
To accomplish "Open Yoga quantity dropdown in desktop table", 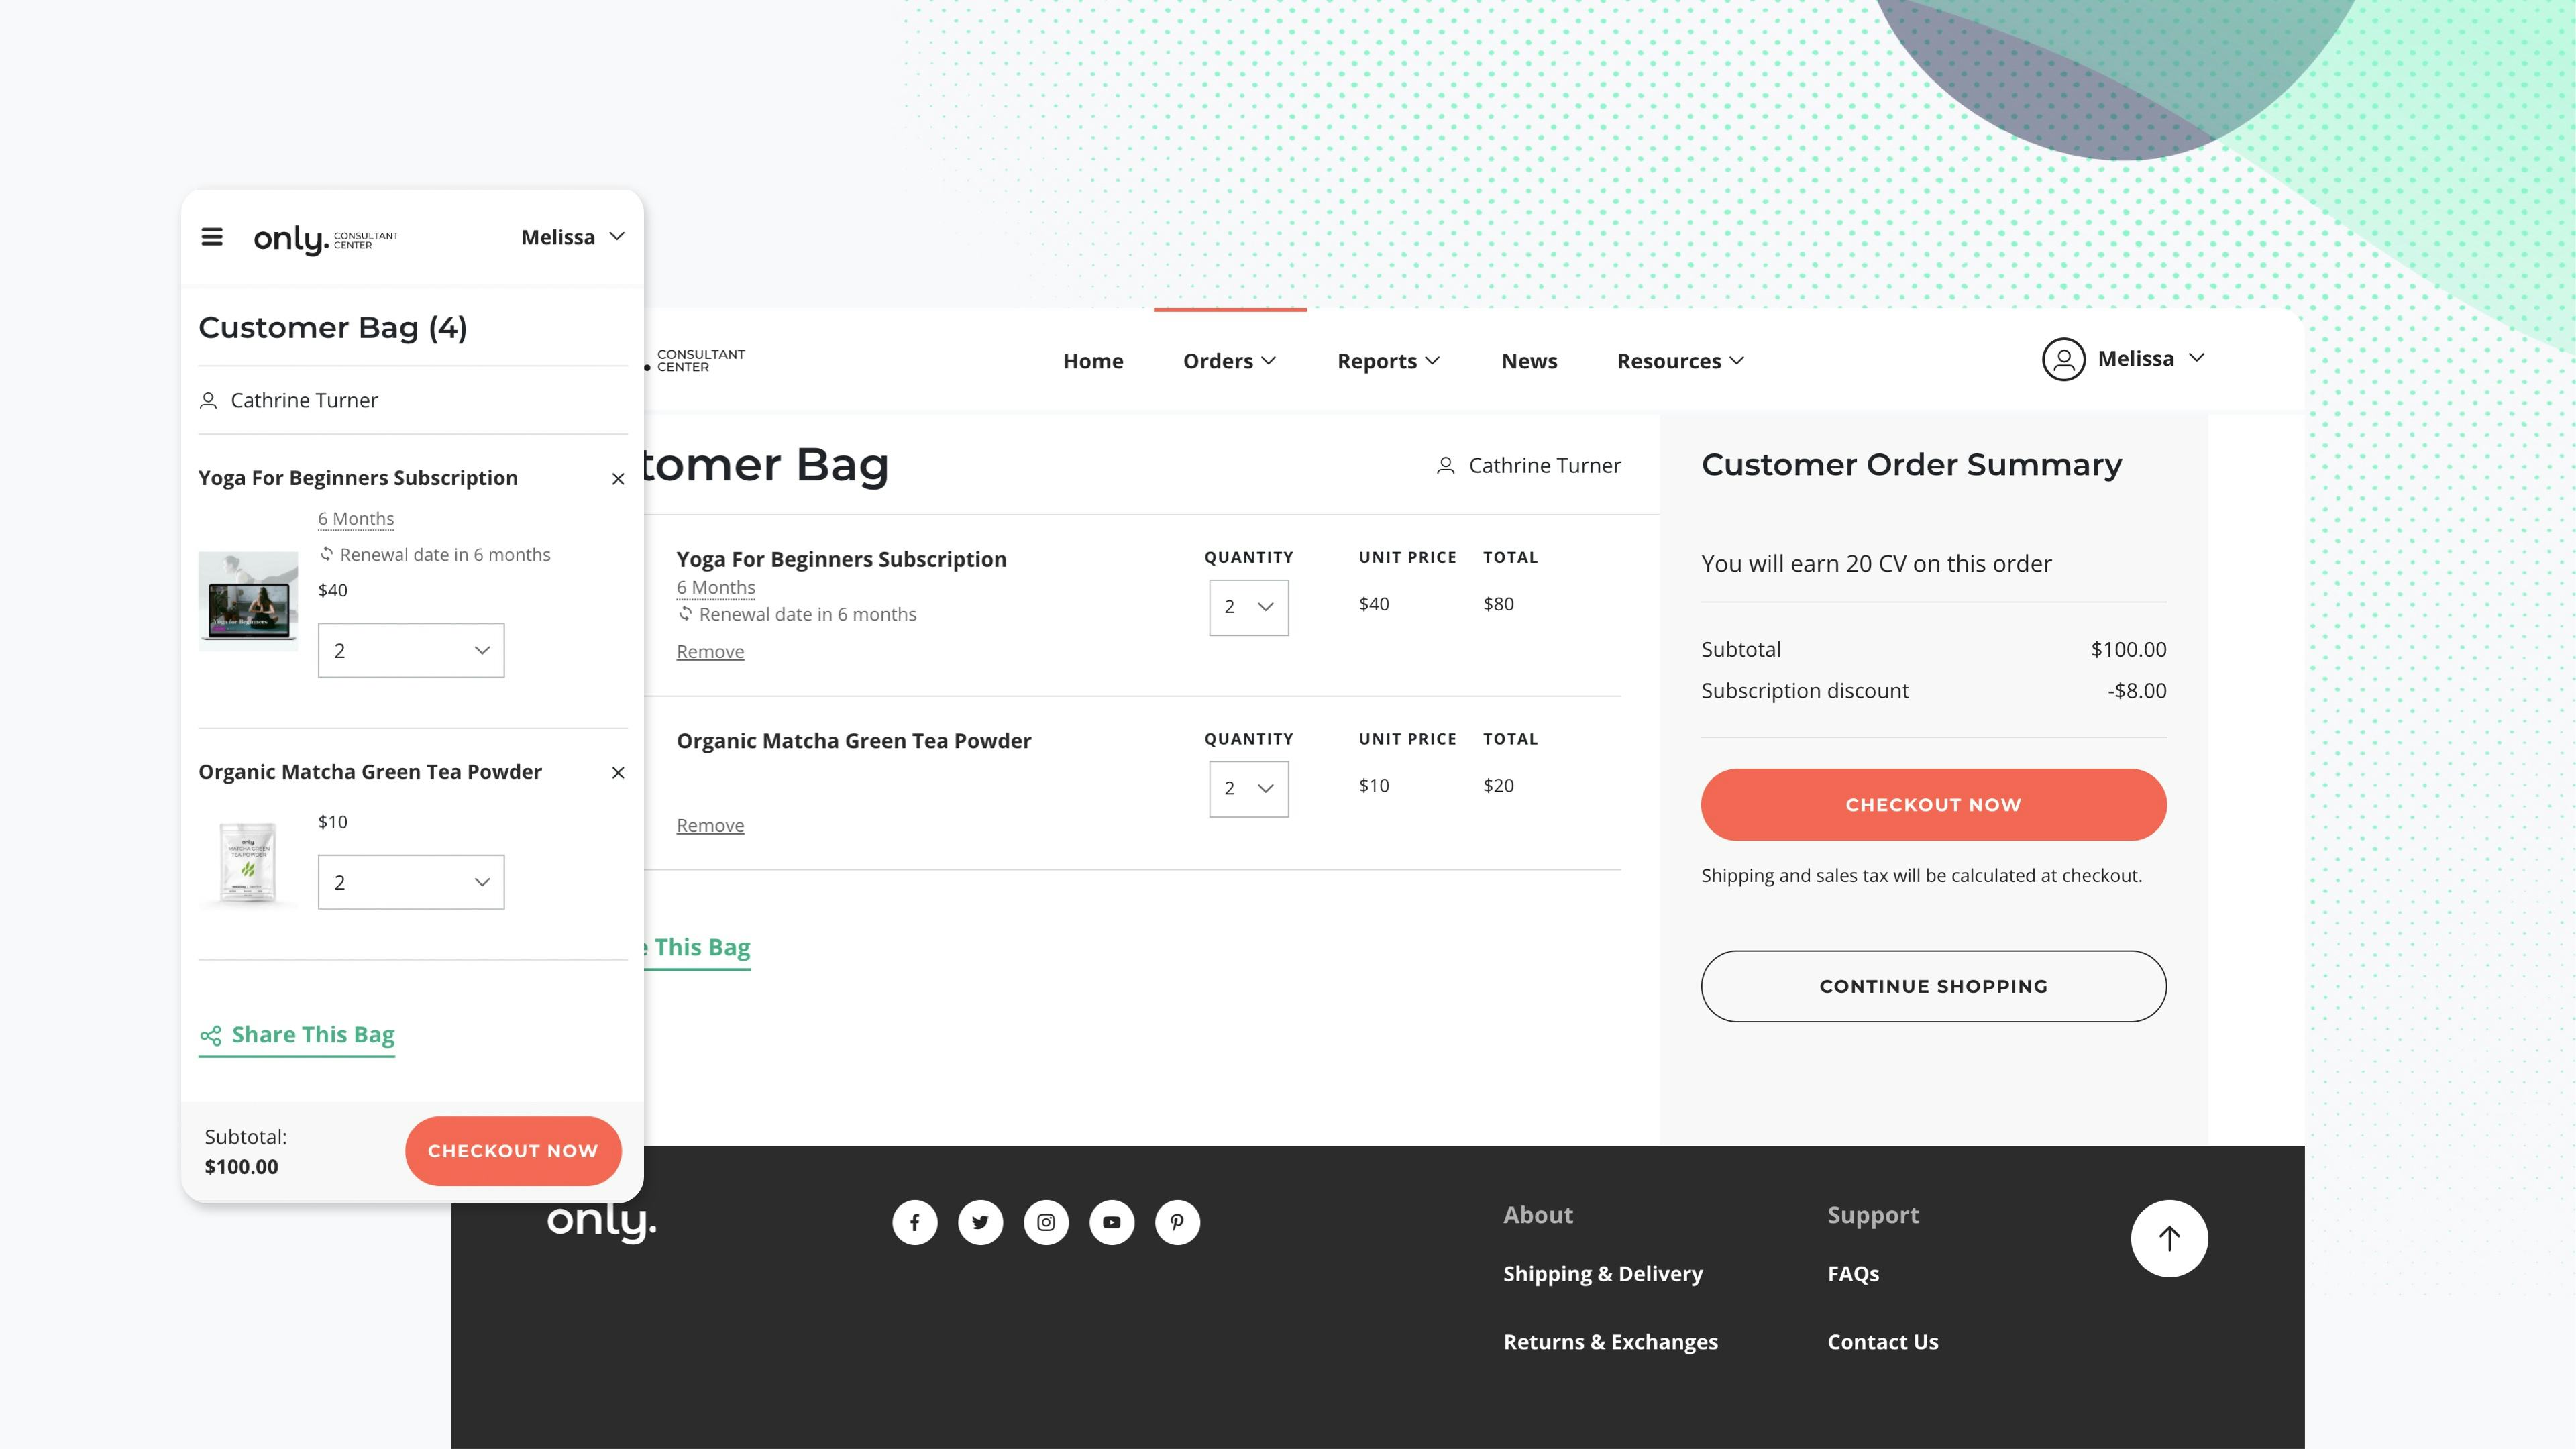I will (1248, 607).
